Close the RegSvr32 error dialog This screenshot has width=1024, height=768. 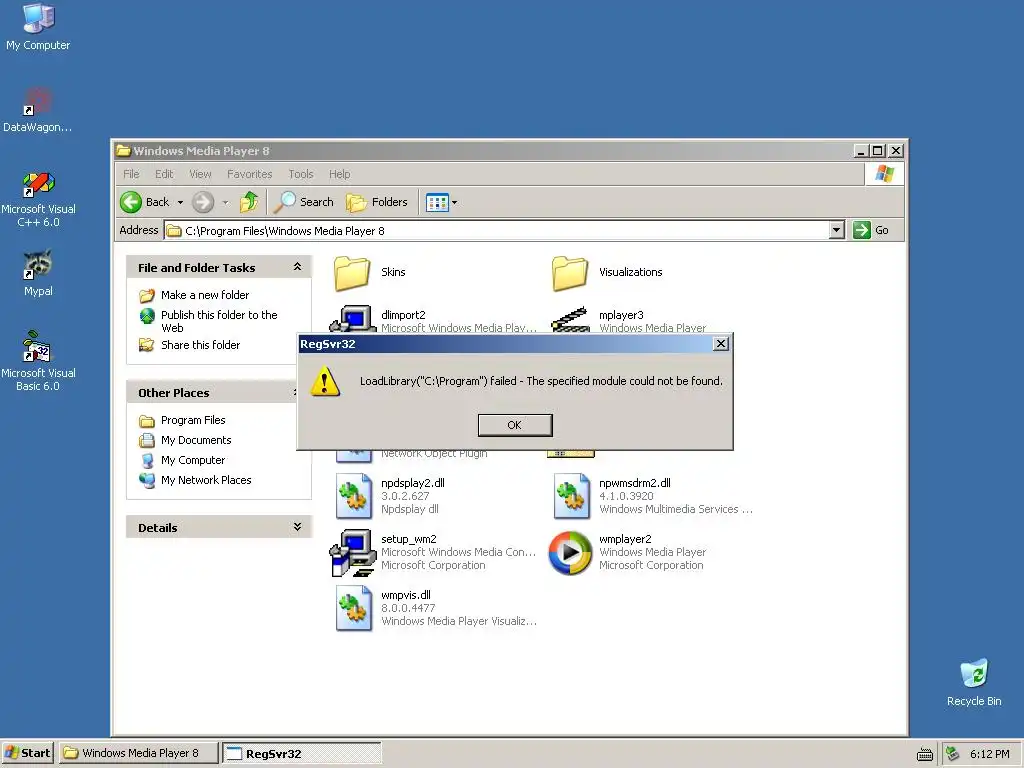tap(720, 344)
